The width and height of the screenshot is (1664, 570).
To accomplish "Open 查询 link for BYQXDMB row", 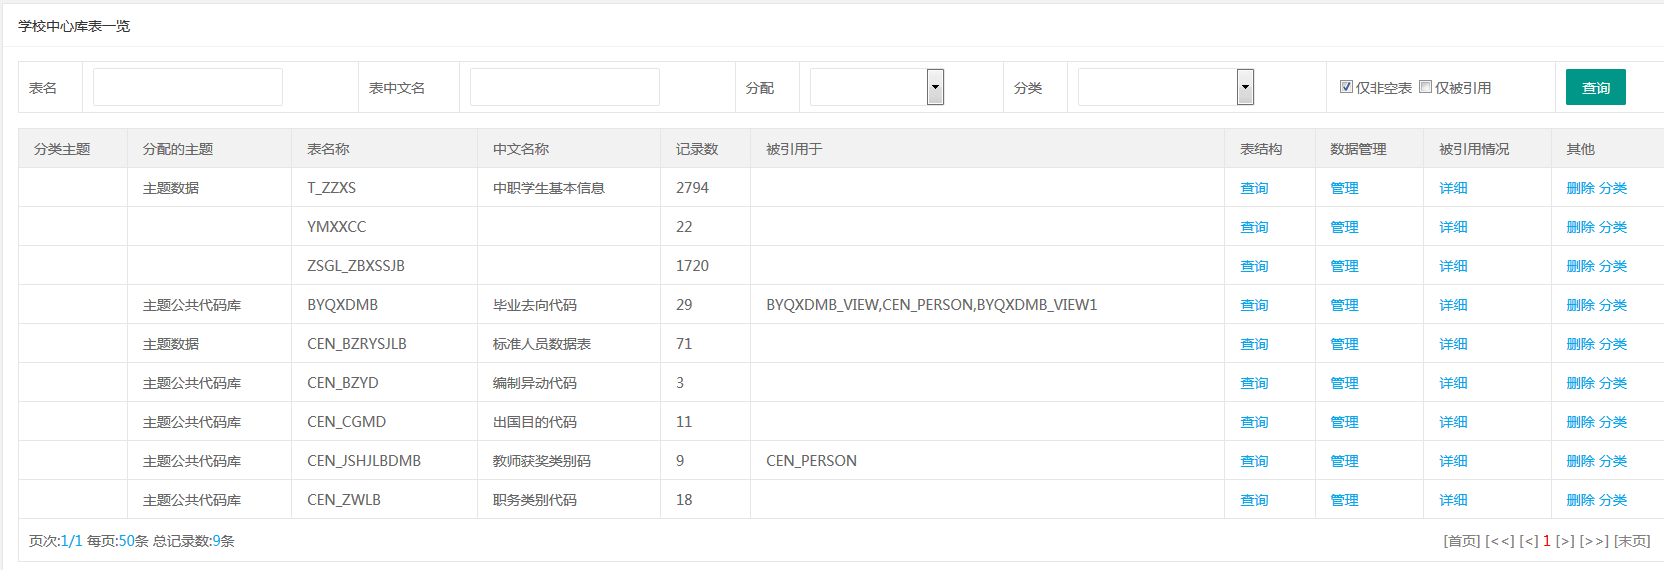I will click(1254, 305).
